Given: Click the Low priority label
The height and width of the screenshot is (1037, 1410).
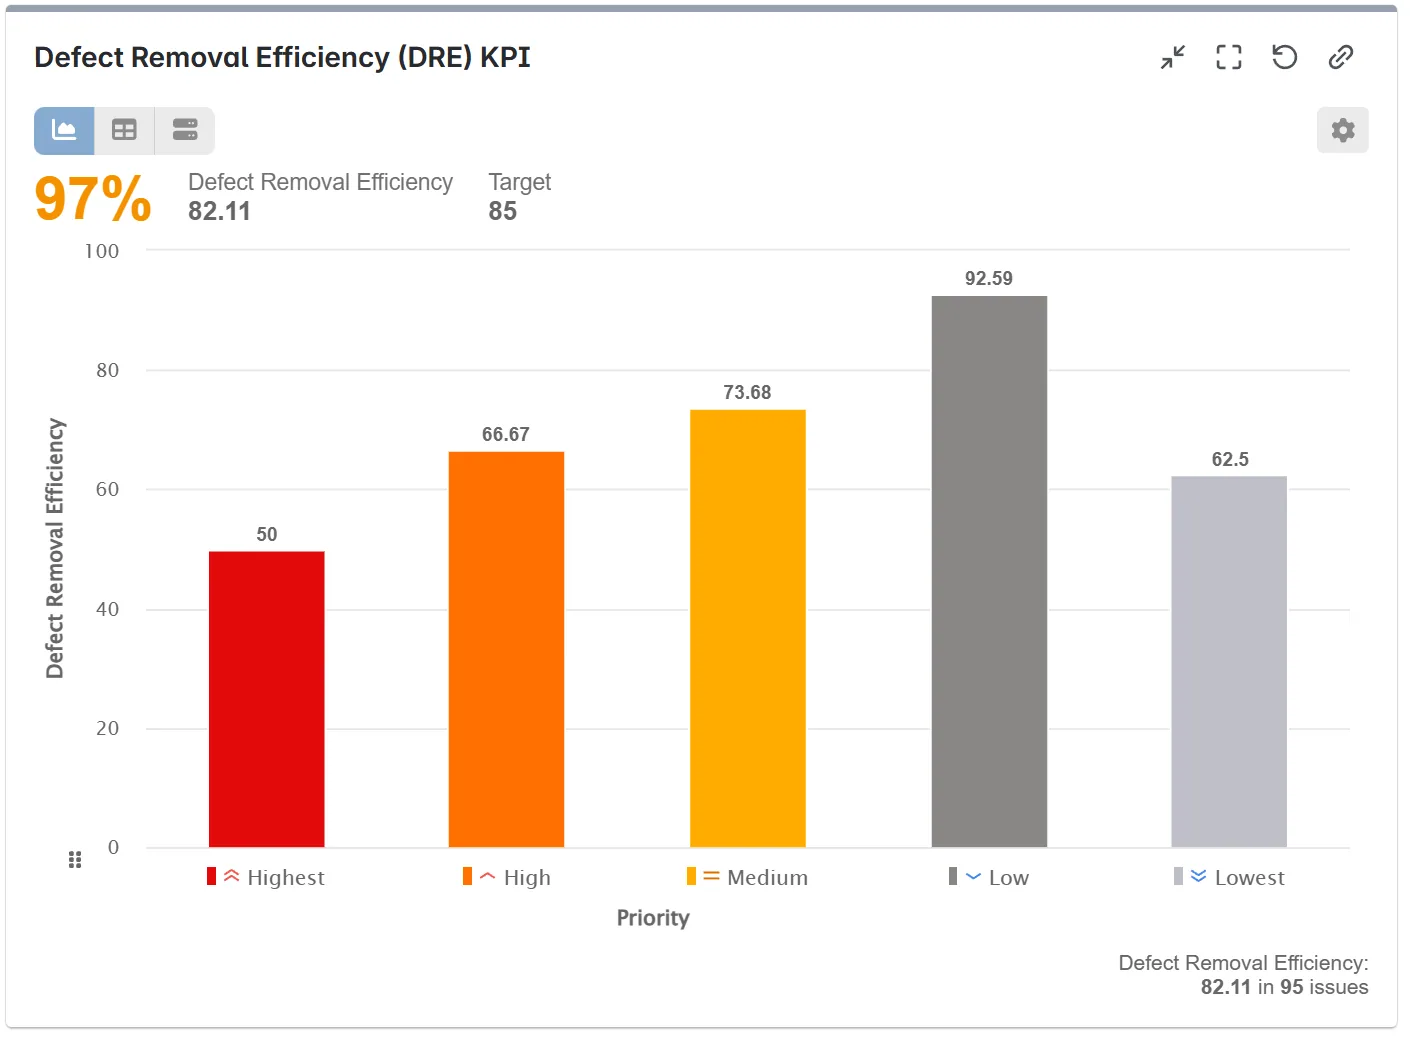Looking at the screenshot, I should [1009, 877].
